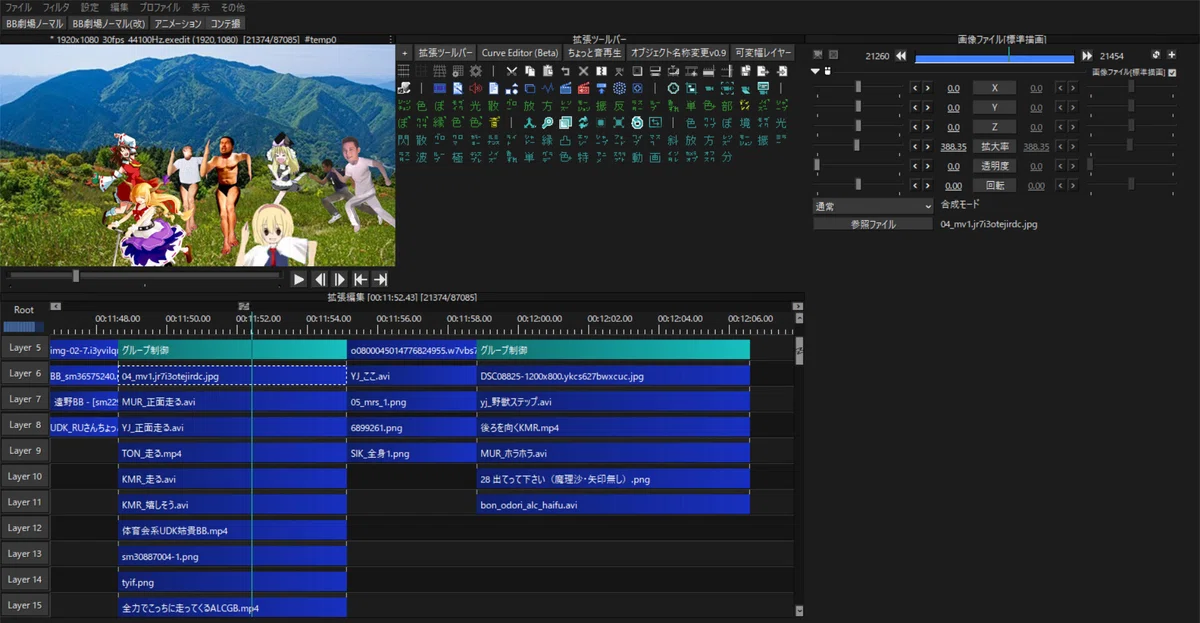Add a video object with blue screen icon
The height and width of the screenshot is (623, 1200).
[x=440, y=88]
